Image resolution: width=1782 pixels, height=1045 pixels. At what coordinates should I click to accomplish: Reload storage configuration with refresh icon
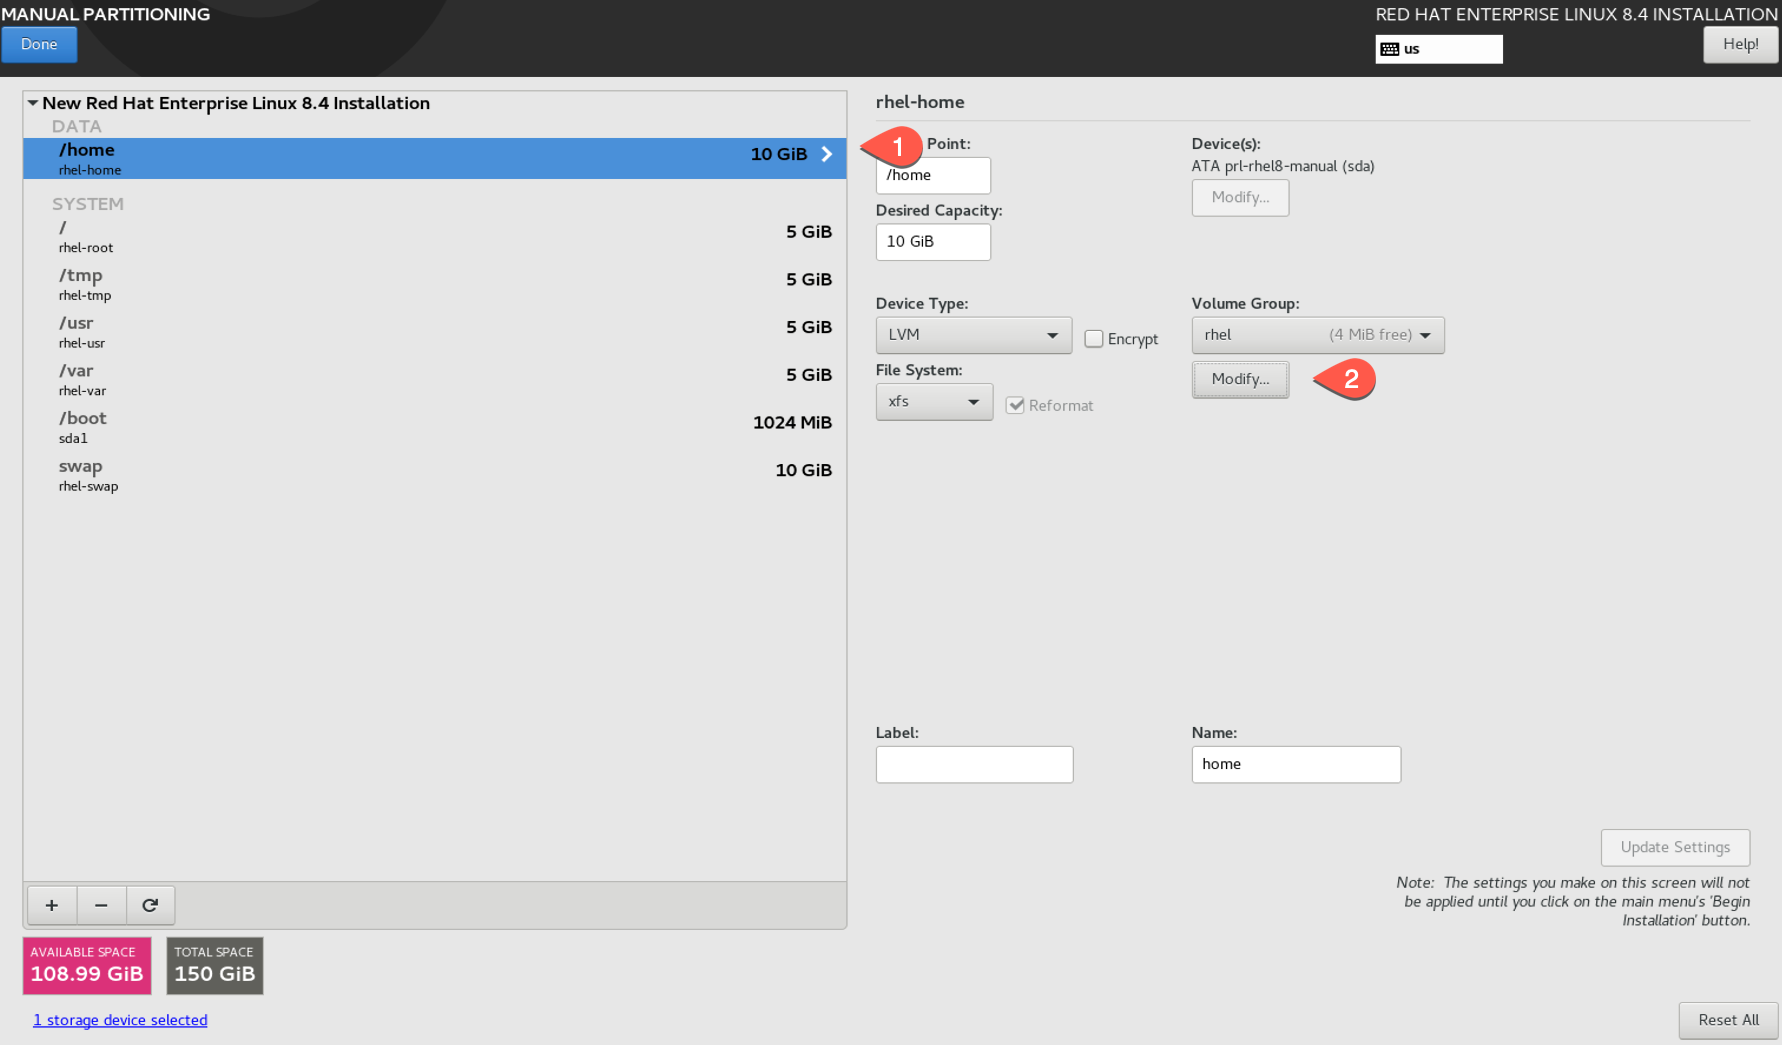(150, 905)
